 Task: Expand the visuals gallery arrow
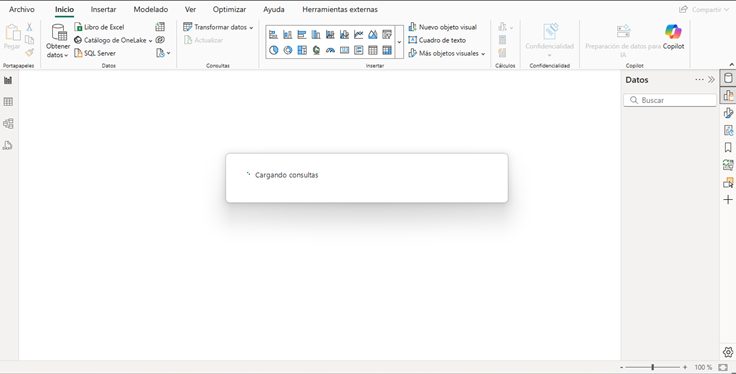tap(399, 42)
